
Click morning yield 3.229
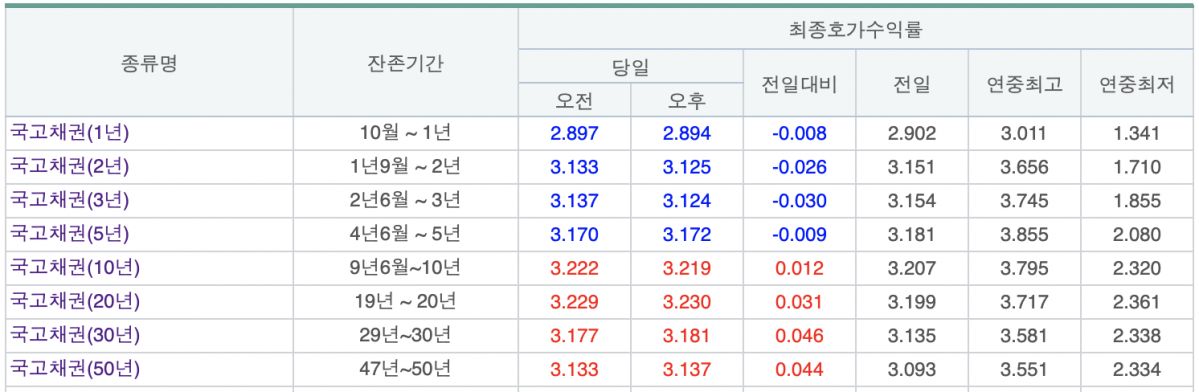point(574,302)
